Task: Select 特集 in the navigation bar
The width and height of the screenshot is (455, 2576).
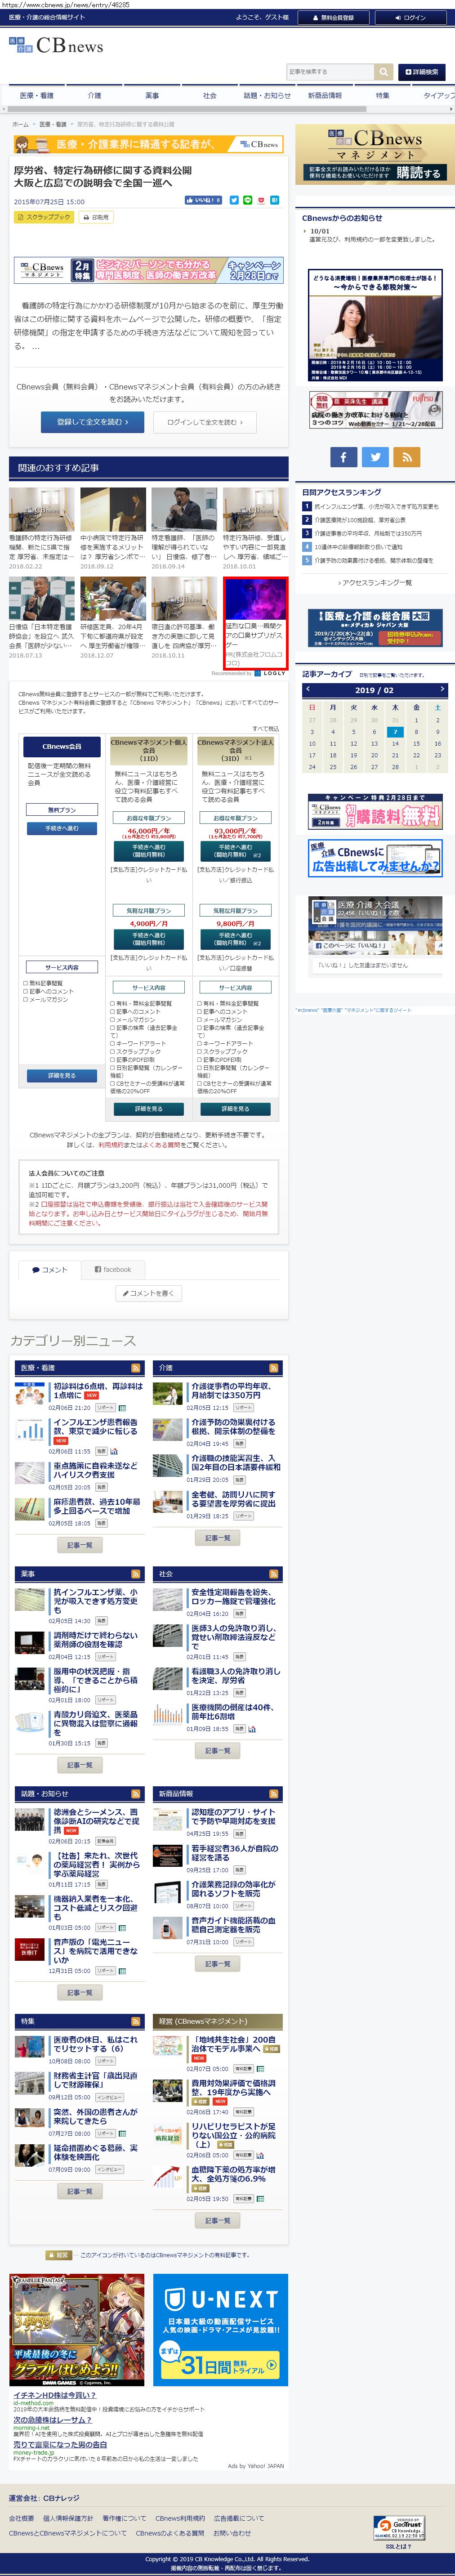Action: [382, 95]
